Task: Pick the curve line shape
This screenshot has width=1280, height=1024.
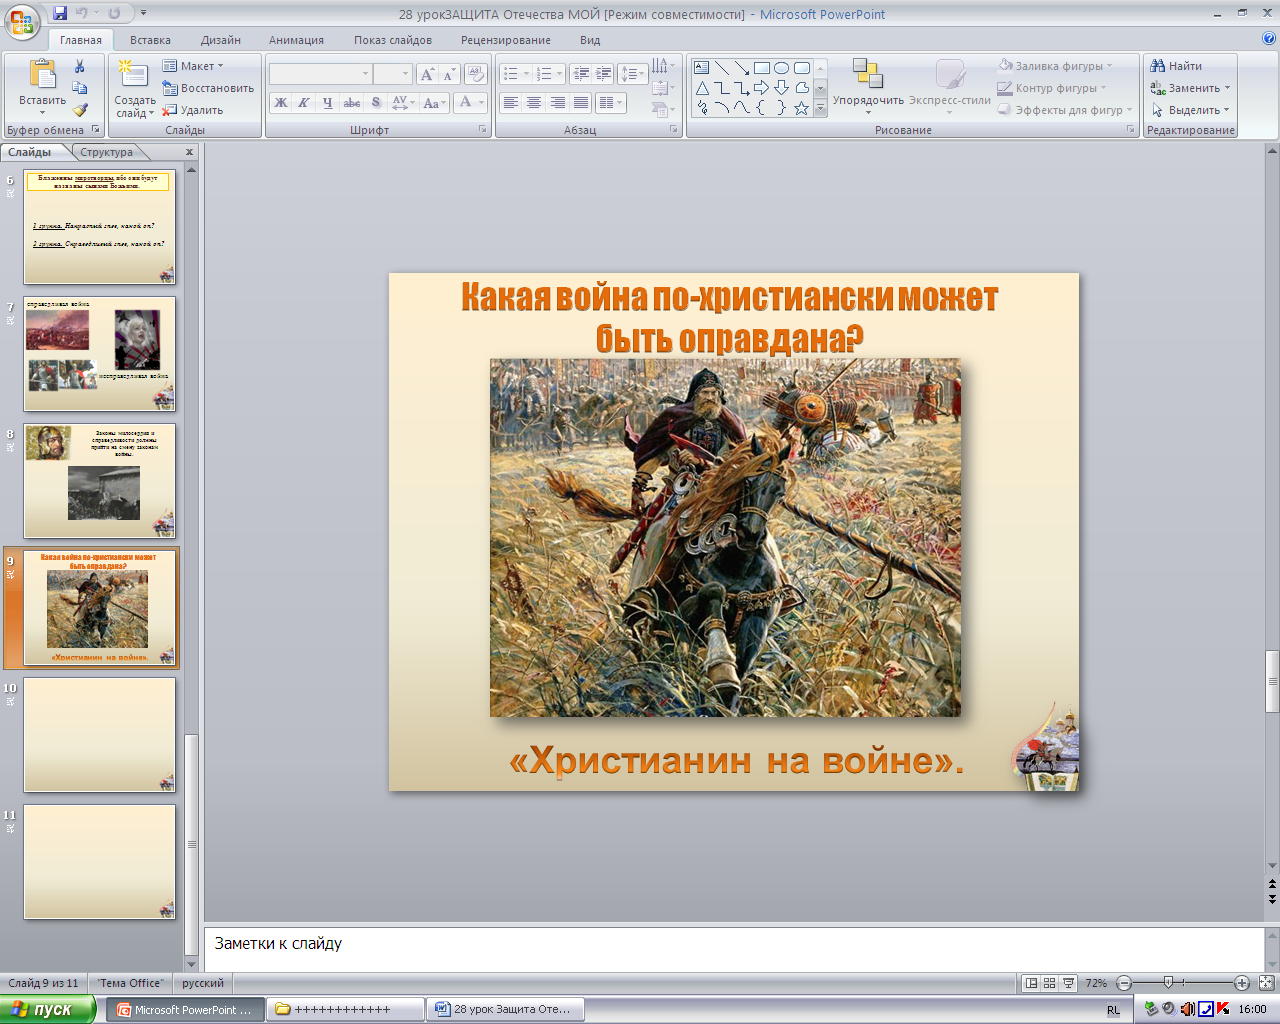Action: pos(742,108)
